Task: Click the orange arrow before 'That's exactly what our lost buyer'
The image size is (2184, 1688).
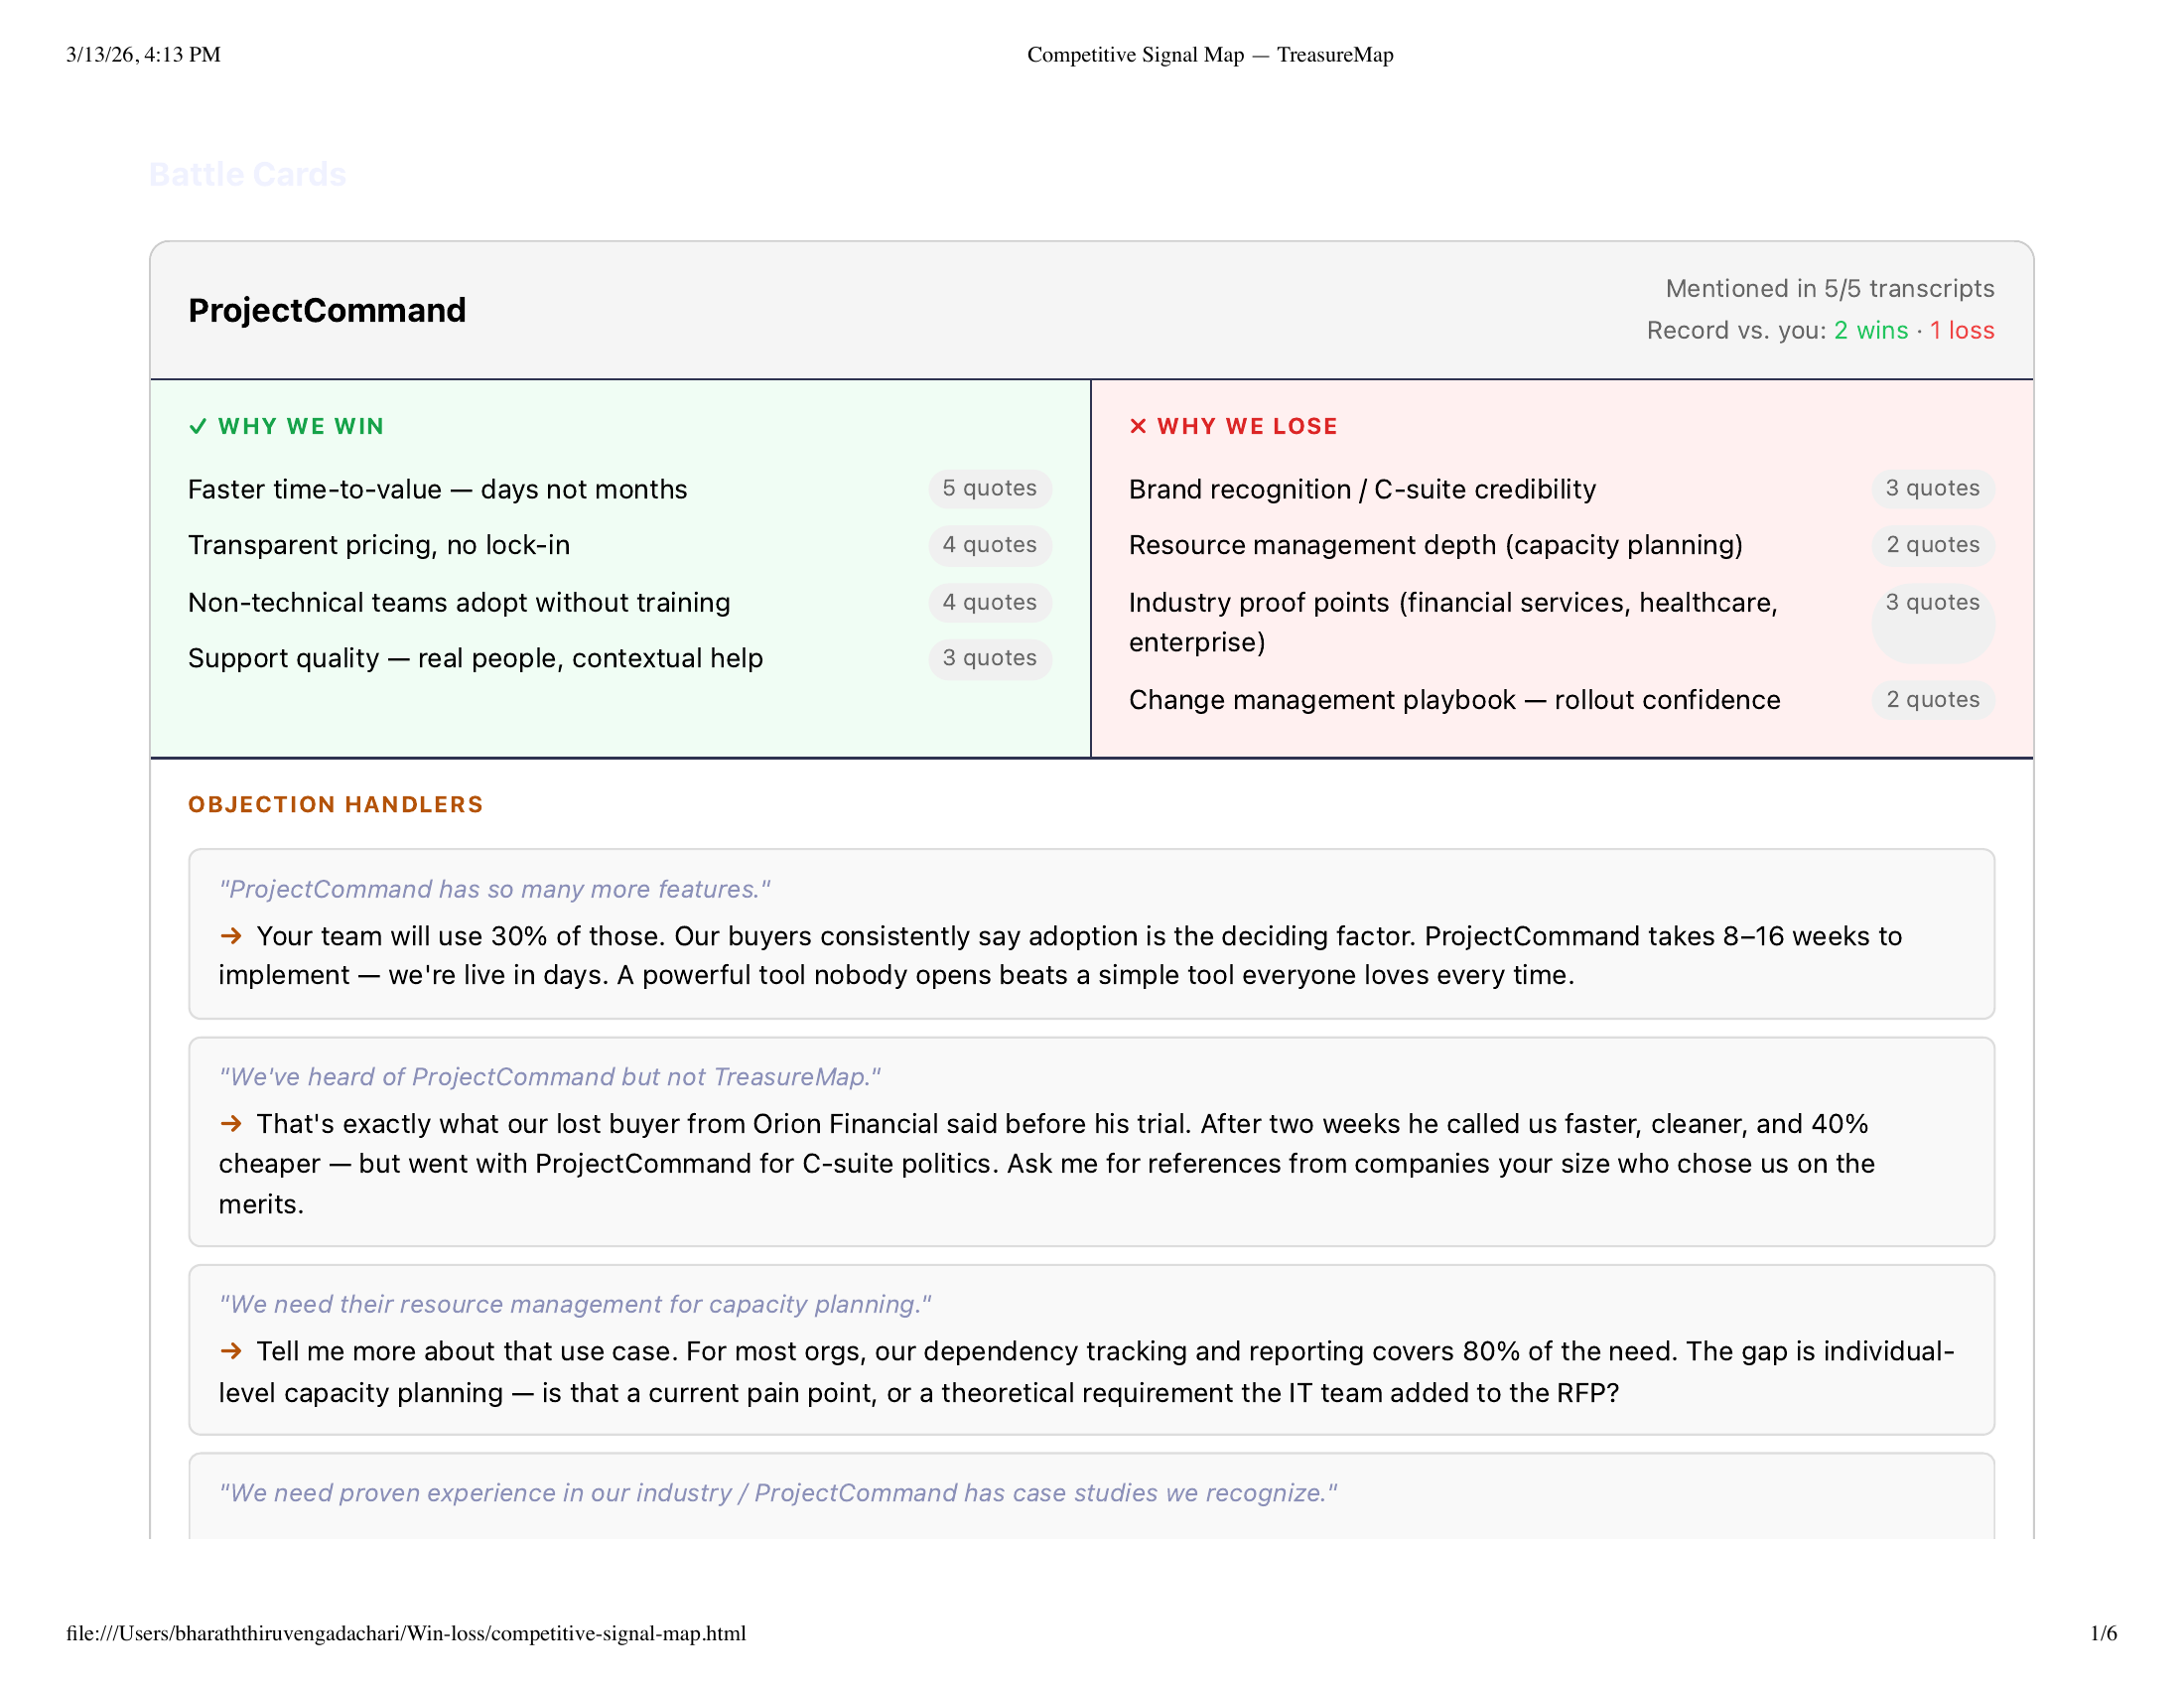Action: coord(231,1124)
